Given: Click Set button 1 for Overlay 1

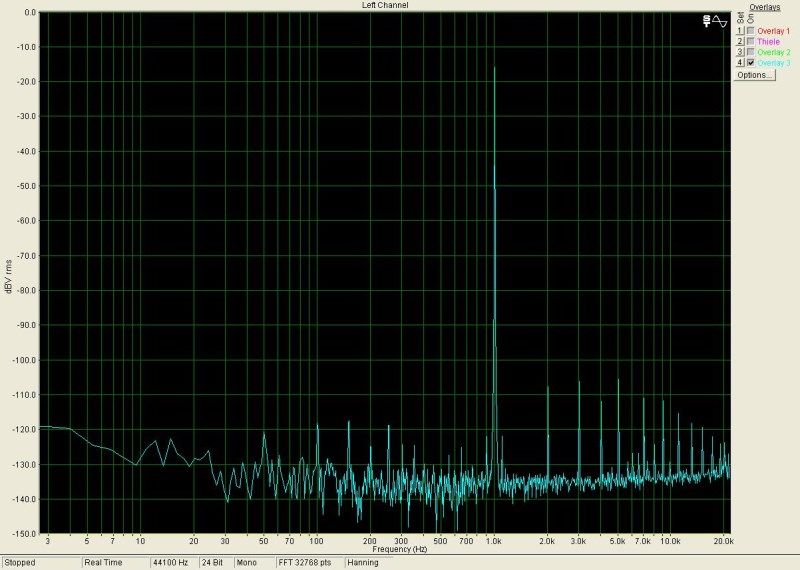Looking at the screenshot, I should coord(740,31).
